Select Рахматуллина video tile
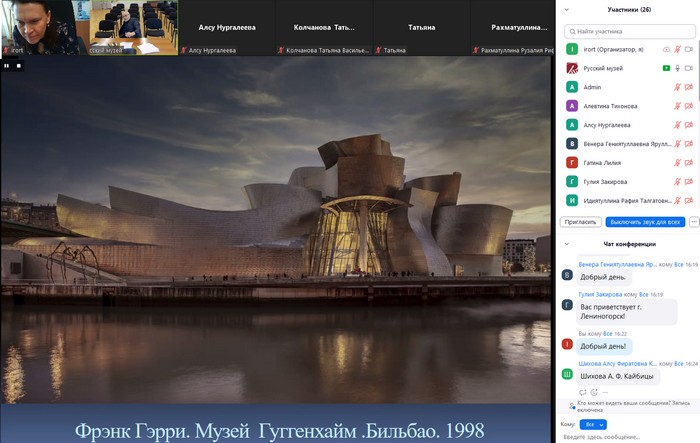The height and width of the screenshot is (443, 700). [512, 28]
